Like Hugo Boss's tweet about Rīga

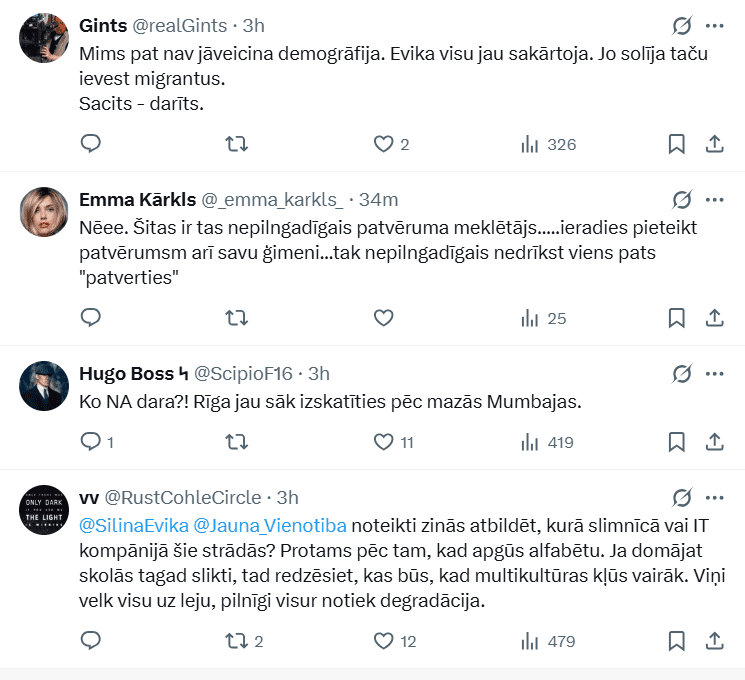pos(383,441)
